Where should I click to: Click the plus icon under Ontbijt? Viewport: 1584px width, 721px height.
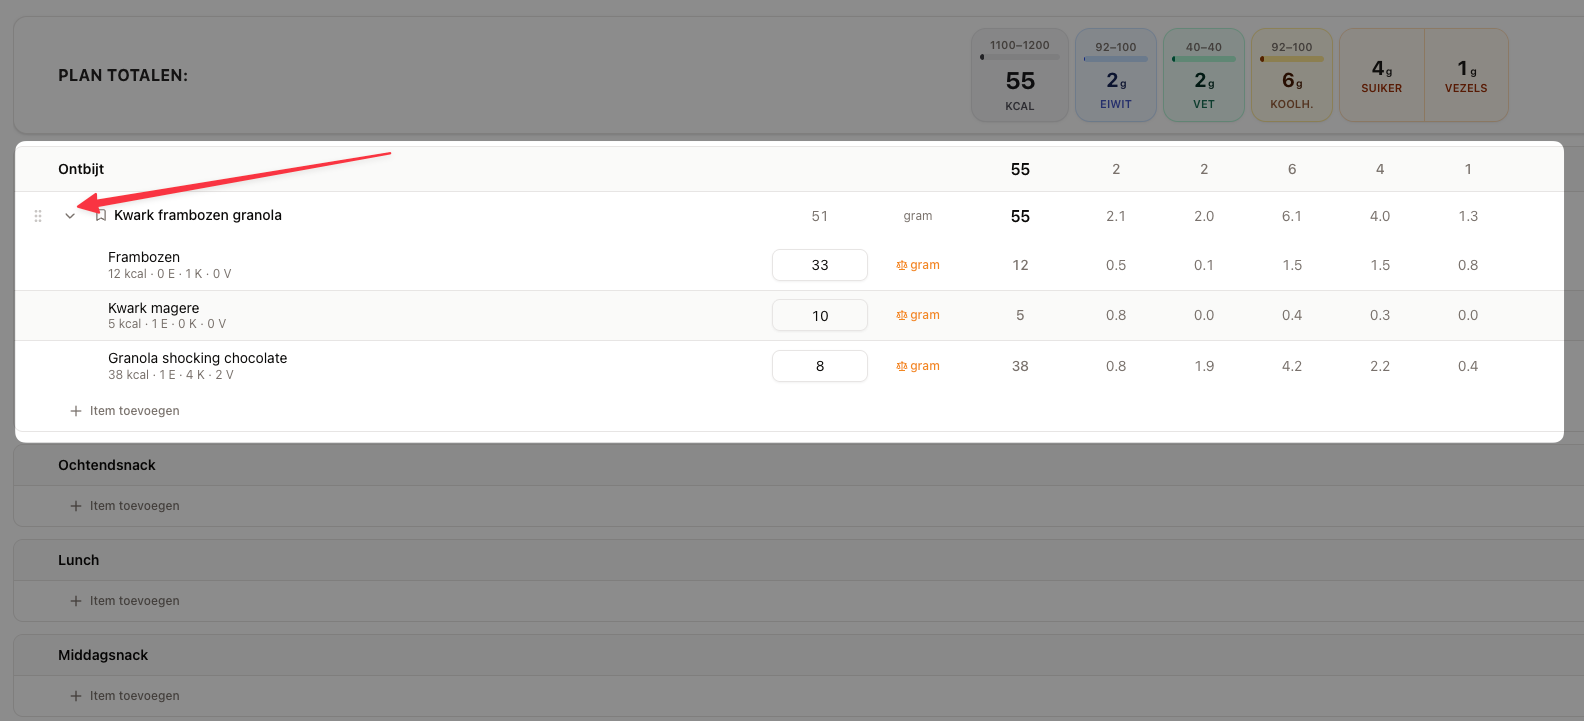click(x=76, y=411)
